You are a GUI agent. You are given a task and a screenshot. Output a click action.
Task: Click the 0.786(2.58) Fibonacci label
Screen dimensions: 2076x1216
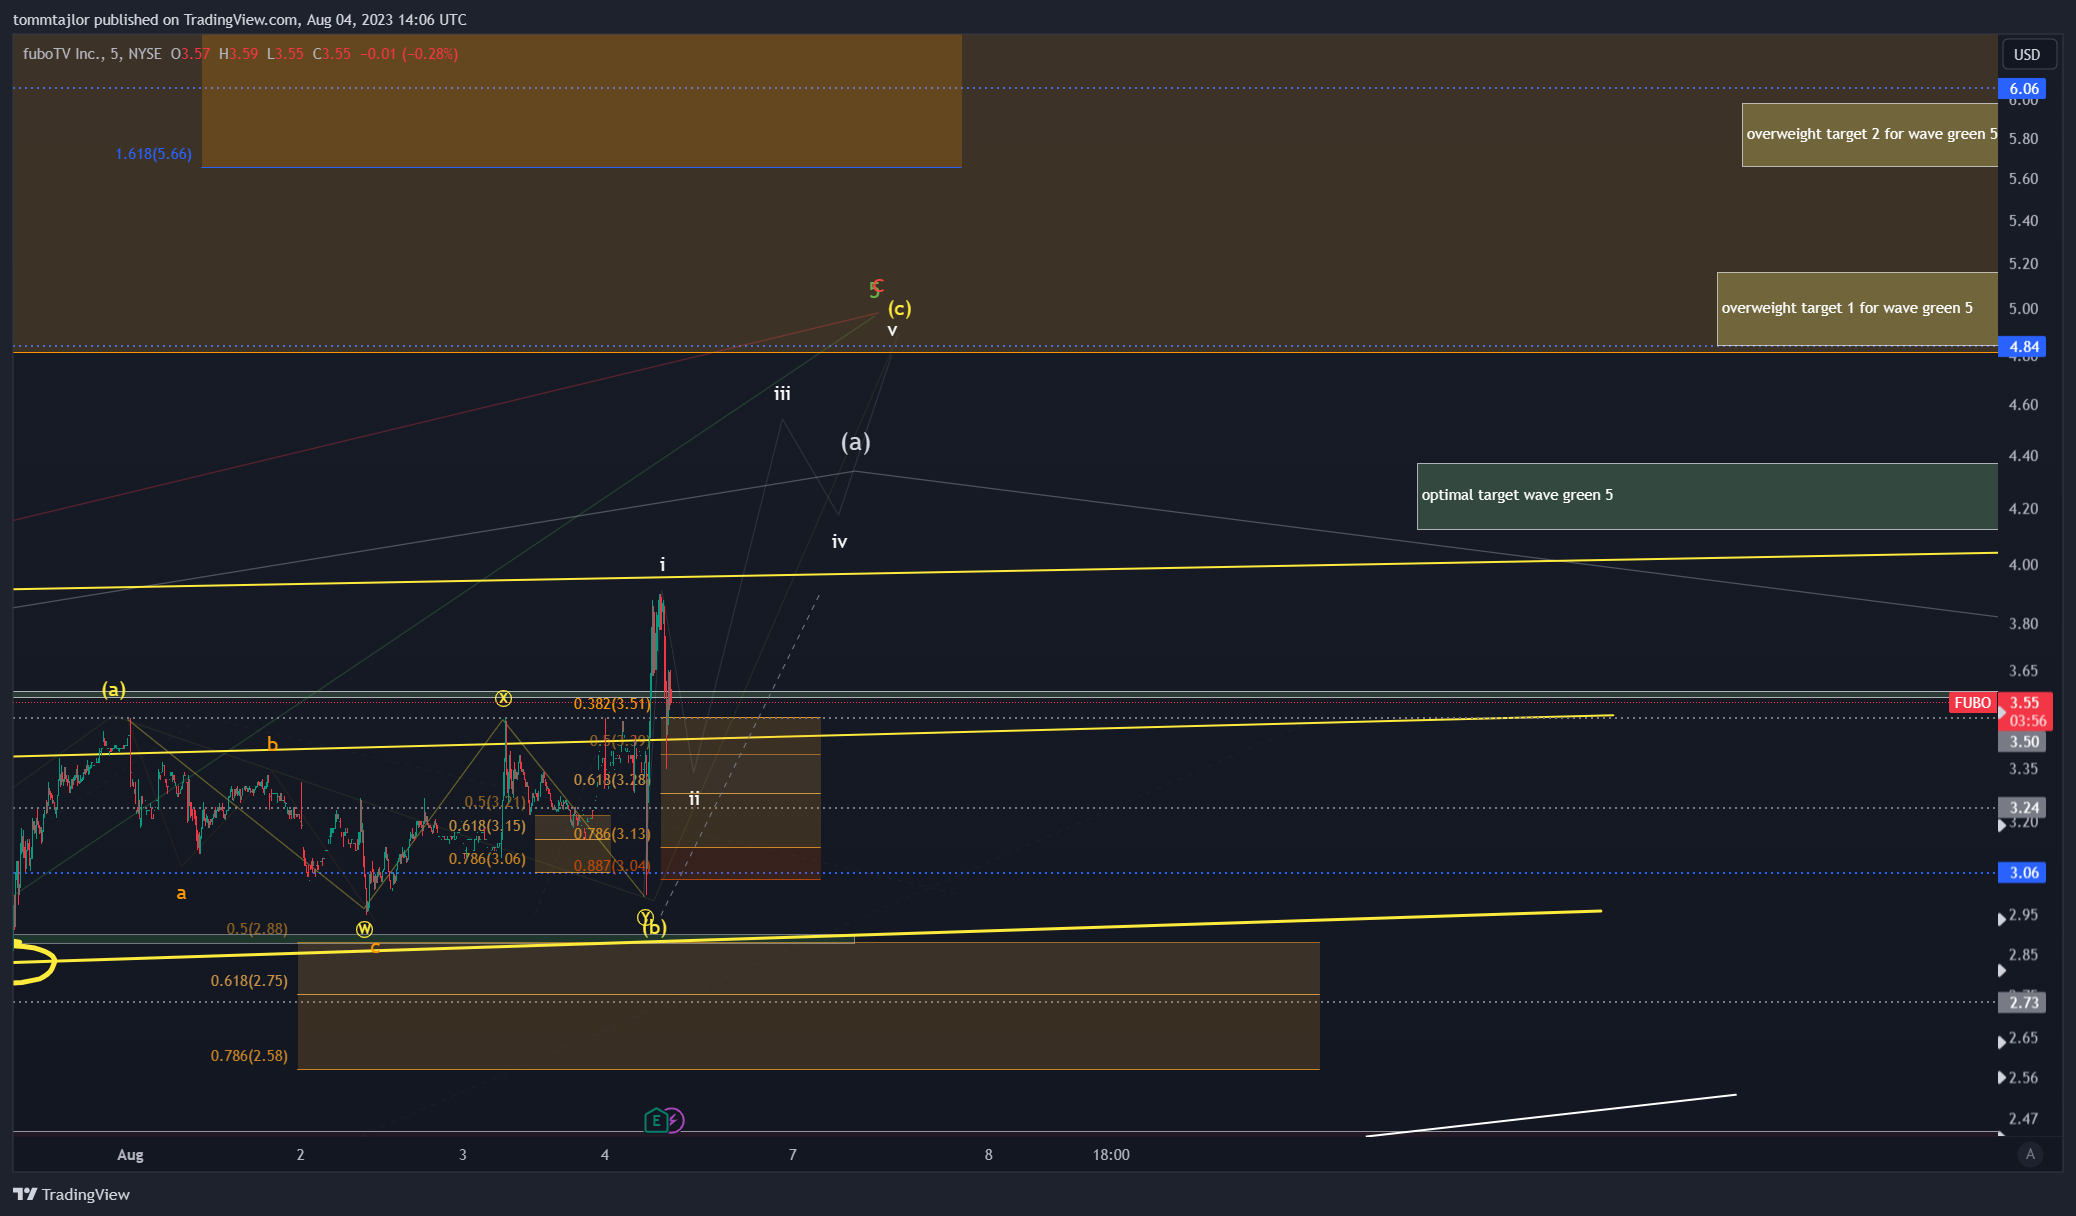point(249,1056)
